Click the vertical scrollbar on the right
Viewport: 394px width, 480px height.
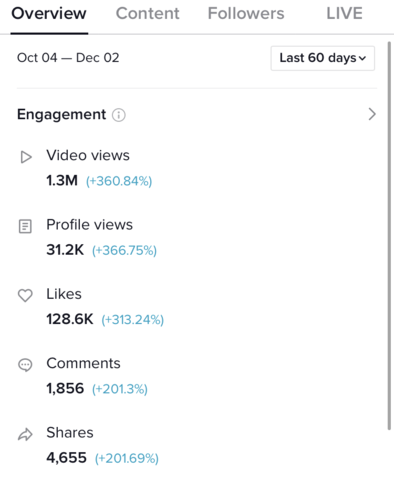(389, 236)
